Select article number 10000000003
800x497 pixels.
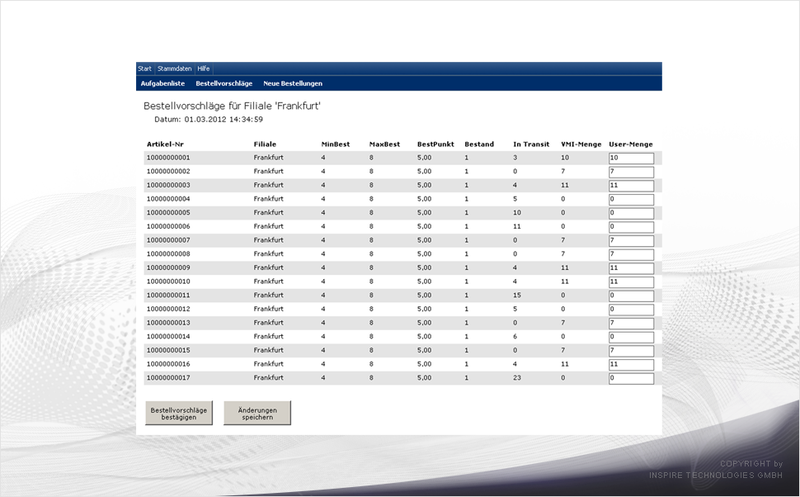168,185
